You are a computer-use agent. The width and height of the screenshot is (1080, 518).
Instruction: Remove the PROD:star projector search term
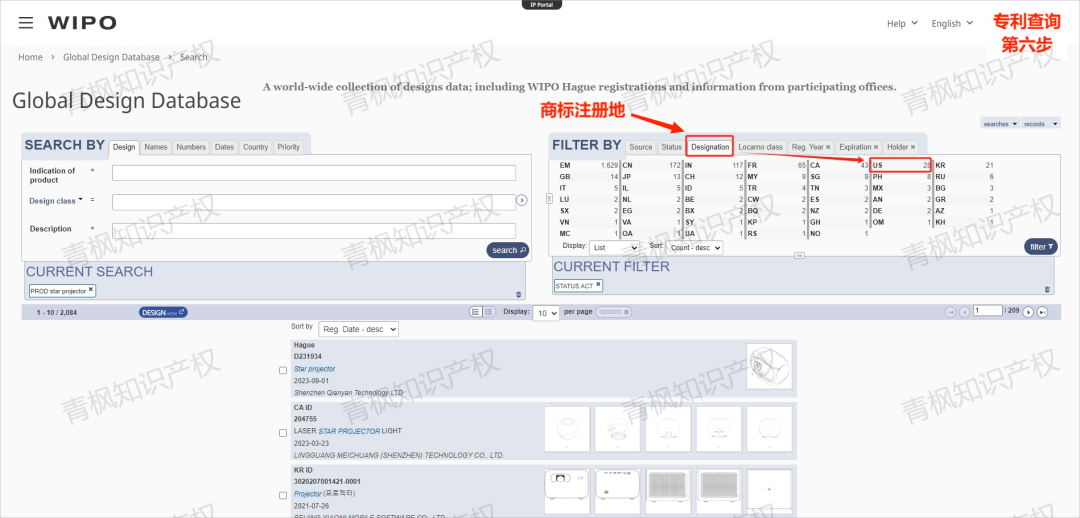[x=91, y=290]
